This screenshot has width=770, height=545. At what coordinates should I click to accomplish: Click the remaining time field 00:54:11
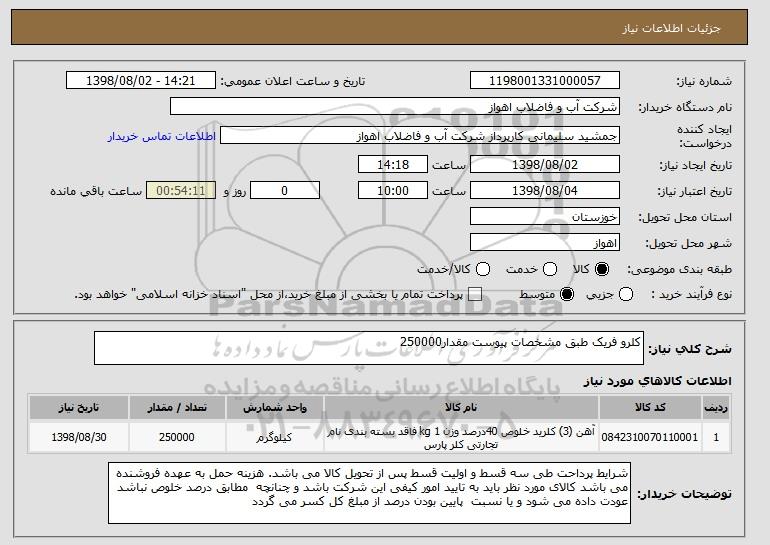point(181,191)
